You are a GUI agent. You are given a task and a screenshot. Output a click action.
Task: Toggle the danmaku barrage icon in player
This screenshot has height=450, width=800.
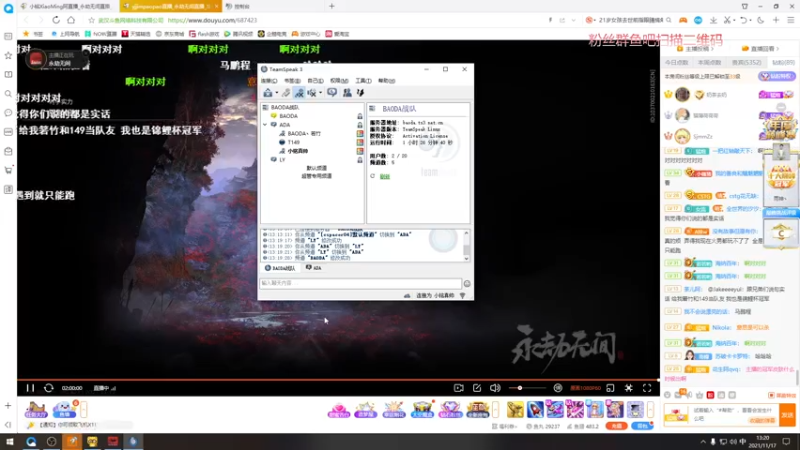[558, 388]
